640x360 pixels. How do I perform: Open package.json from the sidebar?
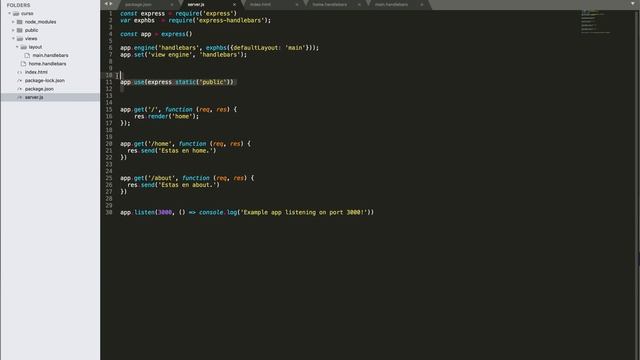coord(39,89)
